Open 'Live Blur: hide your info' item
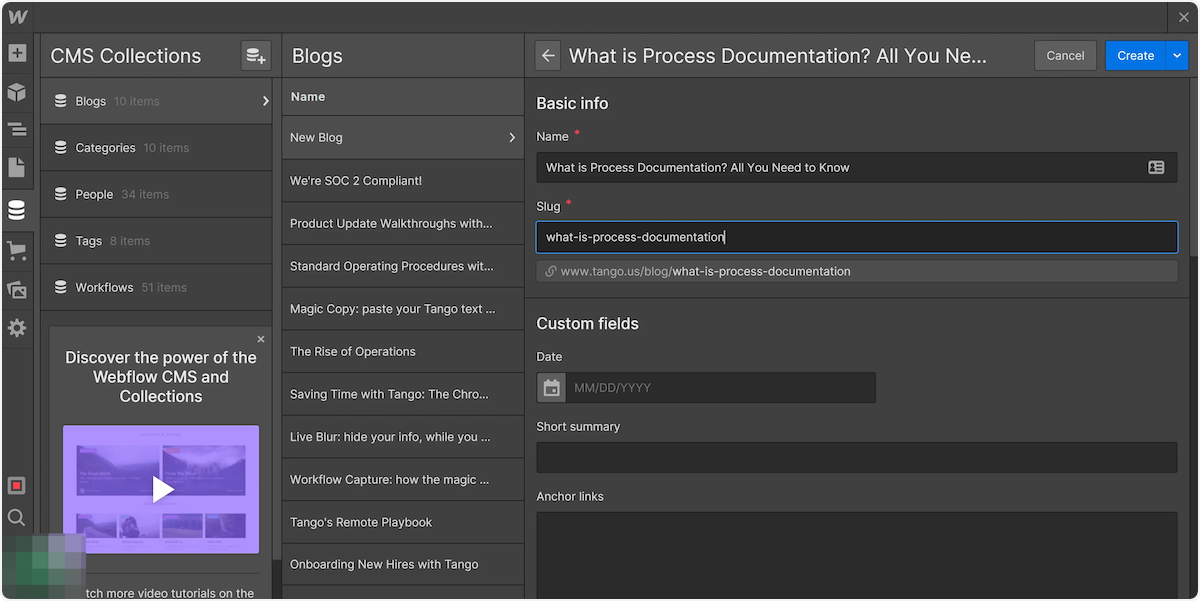This screenshot has width=1200, height=601. pos(403,437)
